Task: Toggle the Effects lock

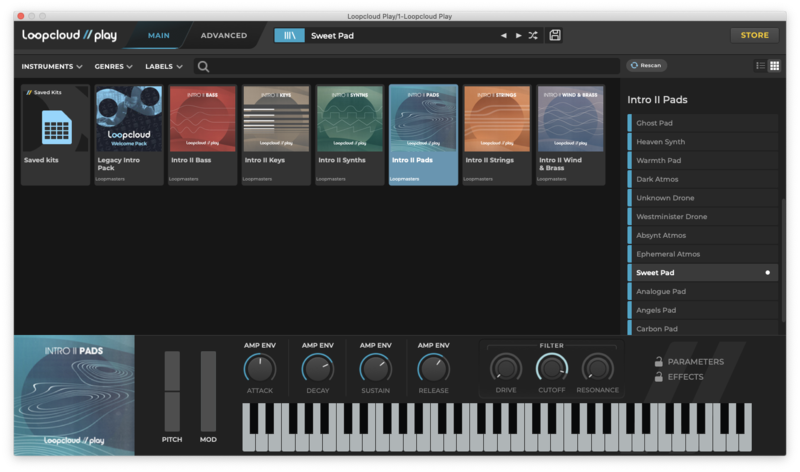Action: coord(659,377)
